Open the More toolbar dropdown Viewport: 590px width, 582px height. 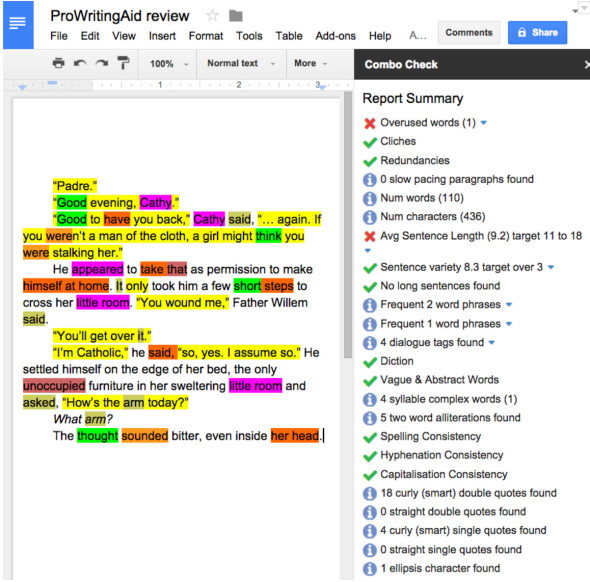tap(310, 63)
